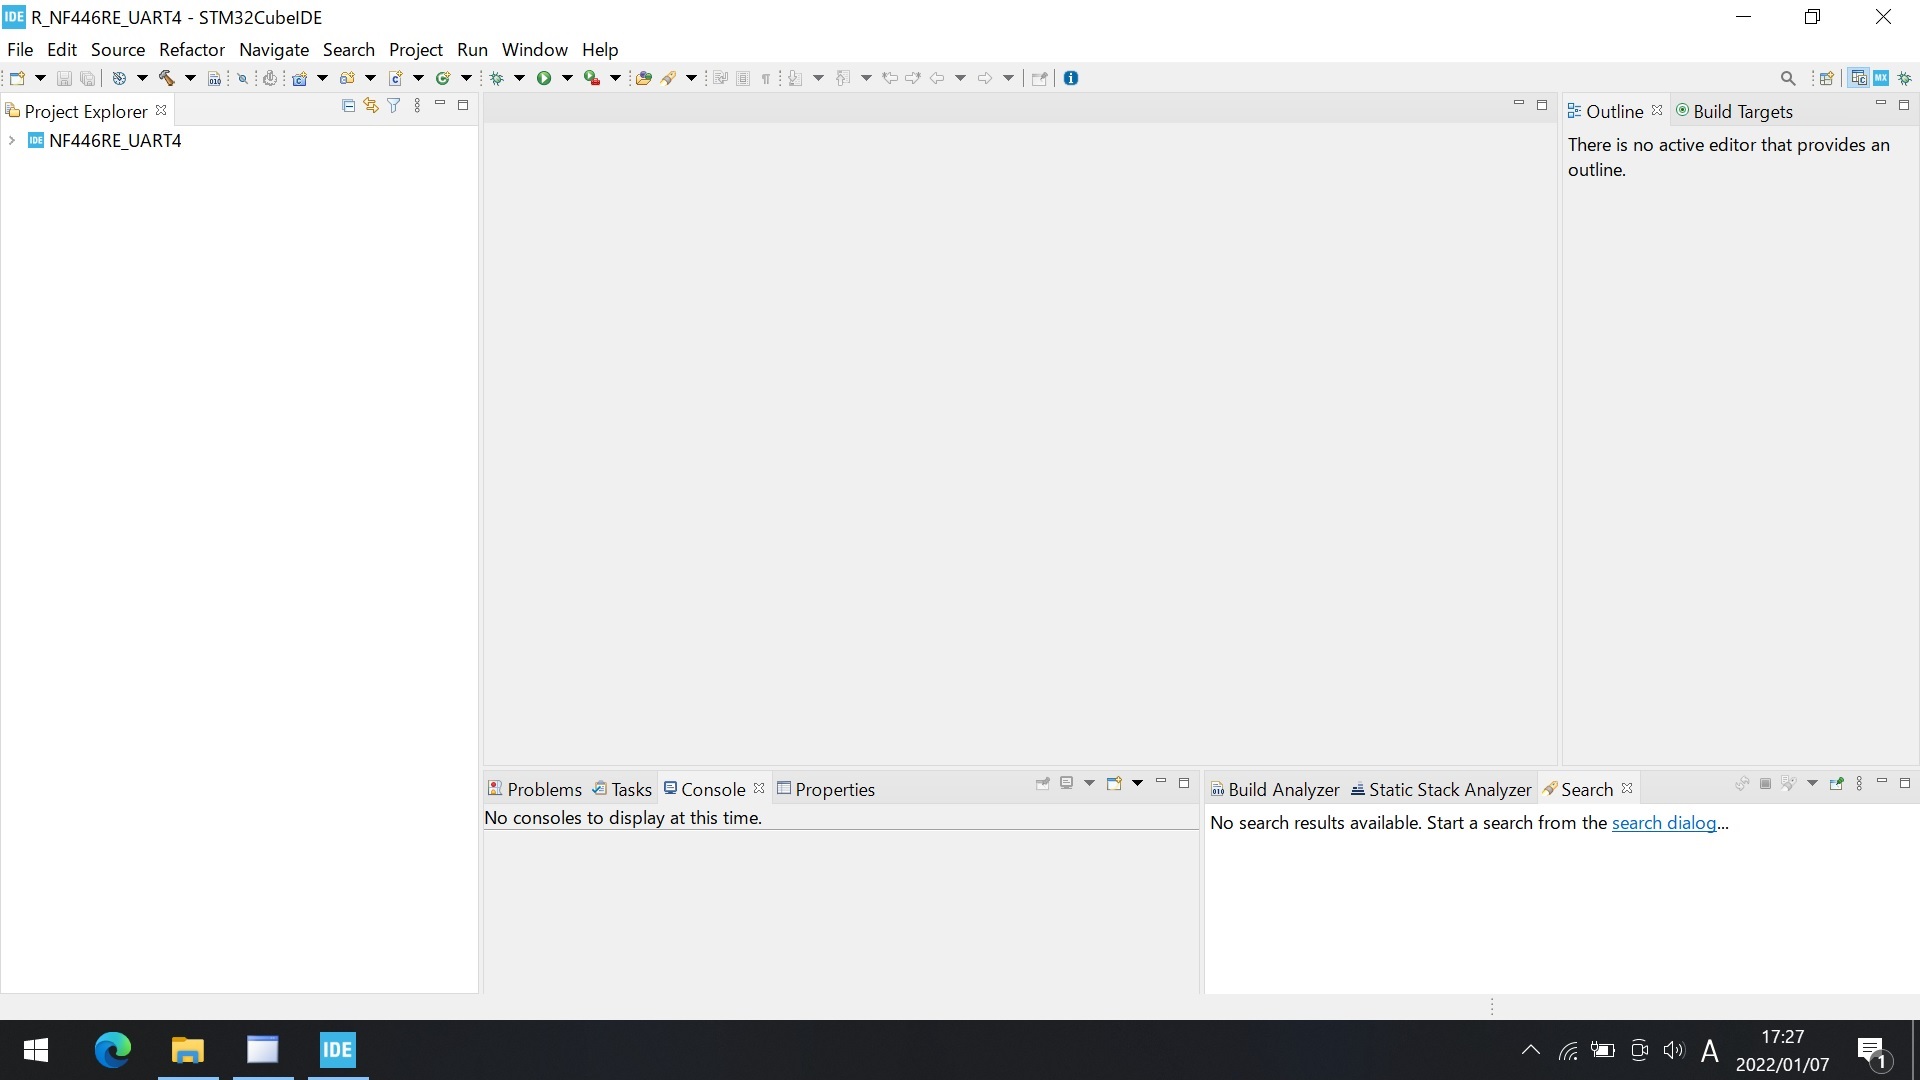Image resolution: width=1920 pixels, height=1080 pixels.
Task: Switch to the Tasks tab
Action: (x=622, y=789)
